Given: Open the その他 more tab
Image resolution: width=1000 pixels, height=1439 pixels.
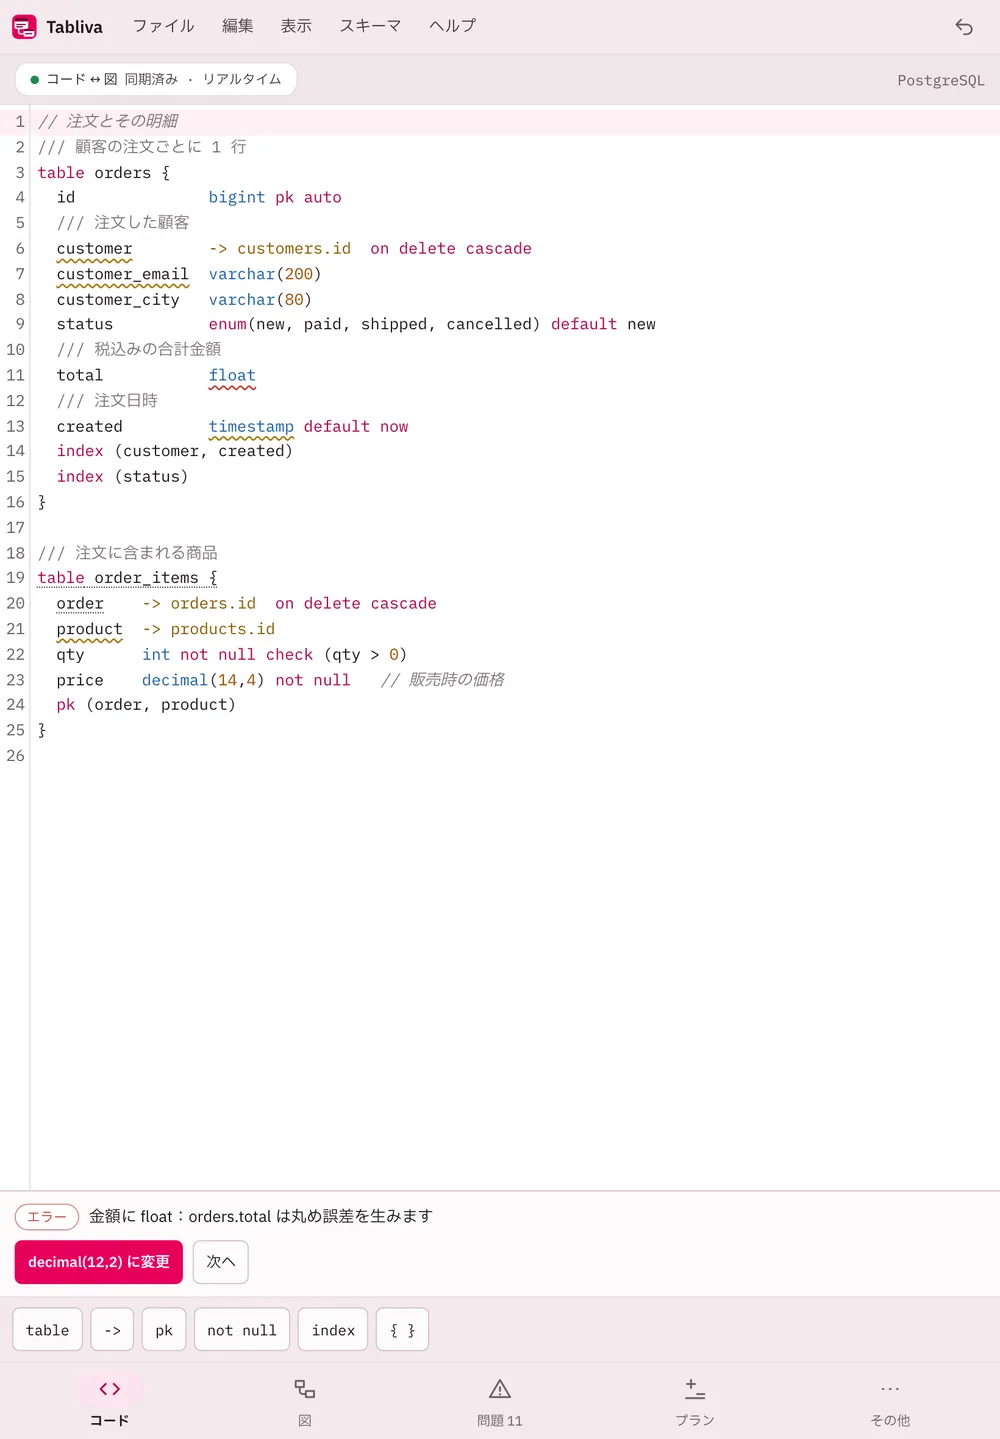Looking at the screenshot, I should [x=890, y=1402].
